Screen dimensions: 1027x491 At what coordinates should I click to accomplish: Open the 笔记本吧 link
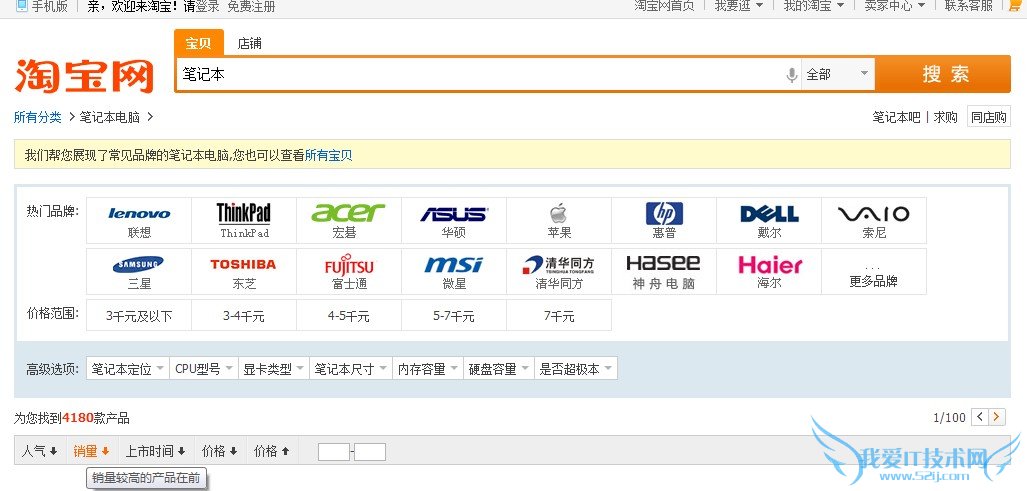pos(897,117)
